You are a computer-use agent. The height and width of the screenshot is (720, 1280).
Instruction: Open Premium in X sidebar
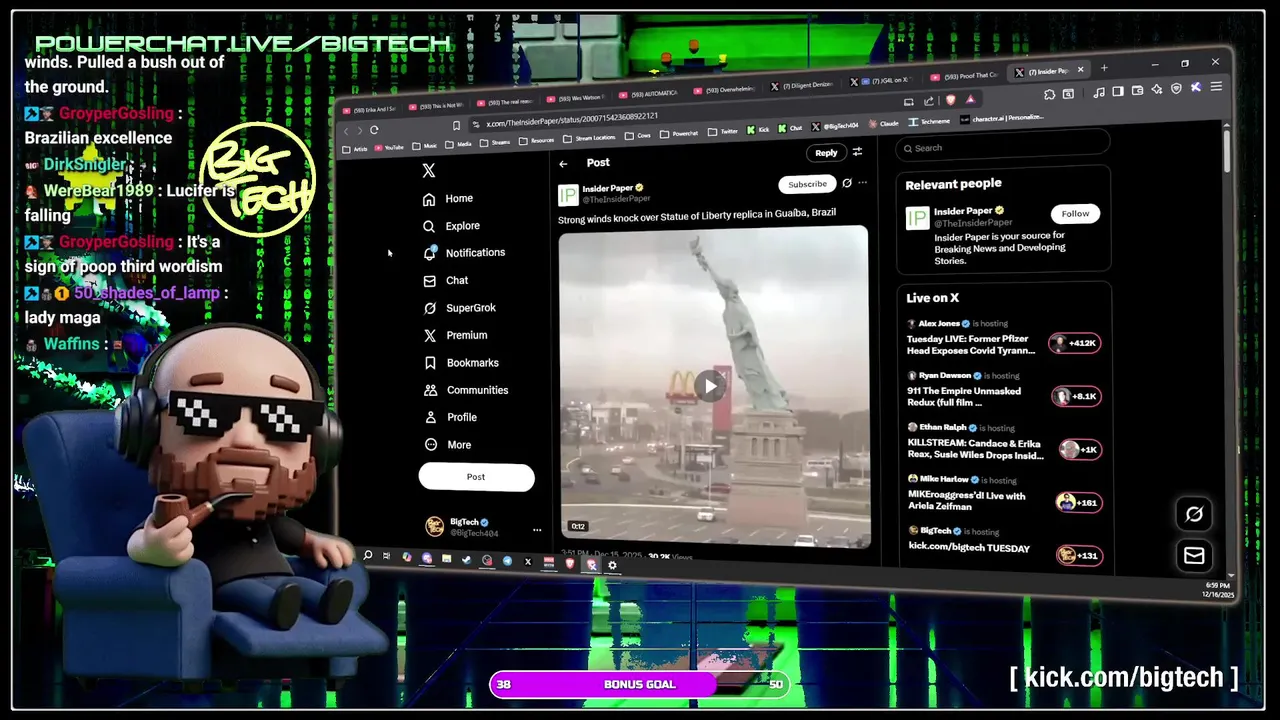455,335
